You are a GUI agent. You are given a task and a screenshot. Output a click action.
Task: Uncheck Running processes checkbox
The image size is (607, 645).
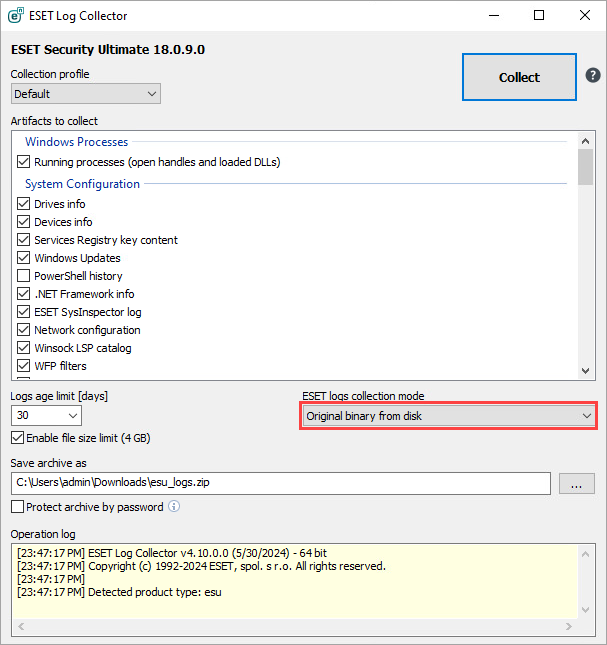(23, 162)
